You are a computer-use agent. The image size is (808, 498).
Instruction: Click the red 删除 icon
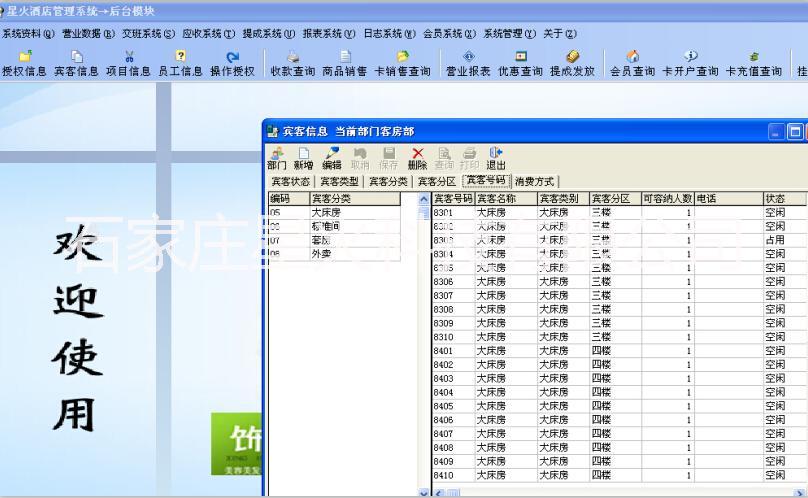coord(417,159)
